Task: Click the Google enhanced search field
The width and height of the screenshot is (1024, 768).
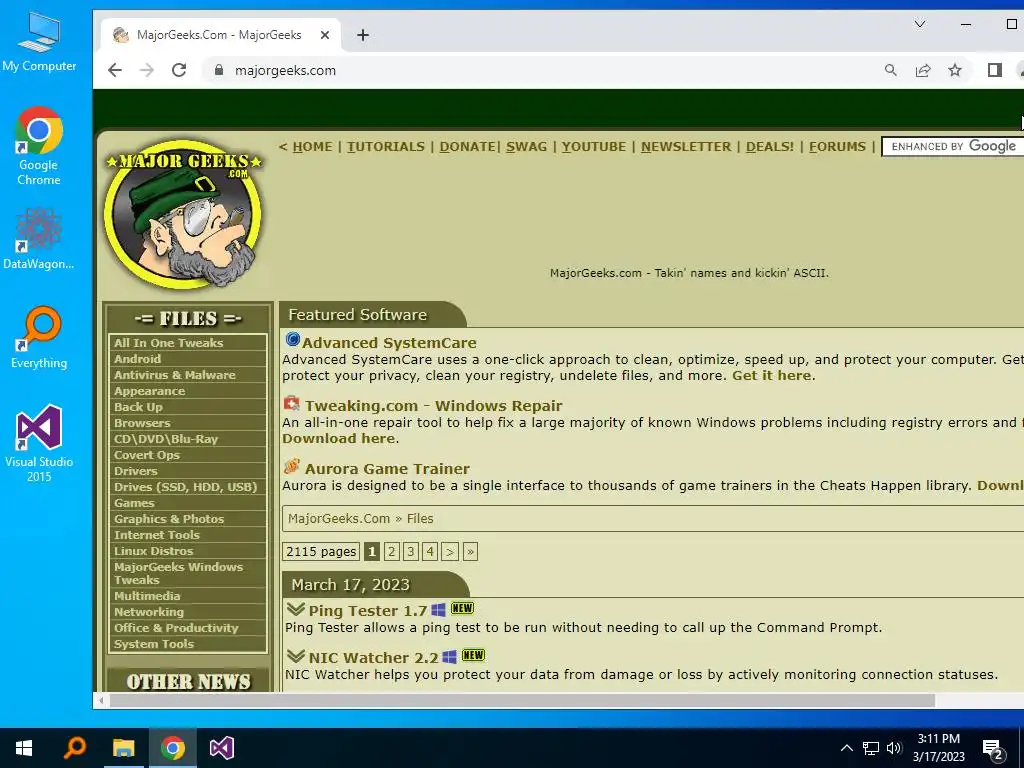Action: pyautogui.click(x=953, y=146)
